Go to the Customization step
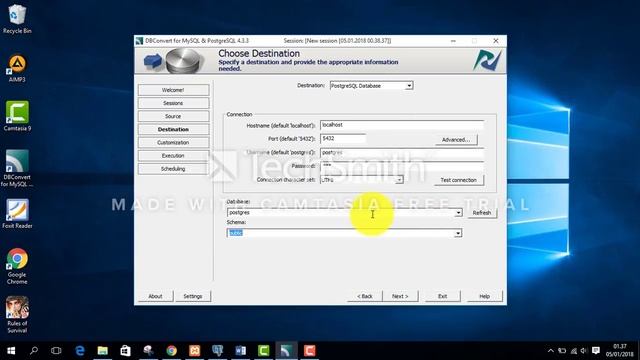 (173, 142)
